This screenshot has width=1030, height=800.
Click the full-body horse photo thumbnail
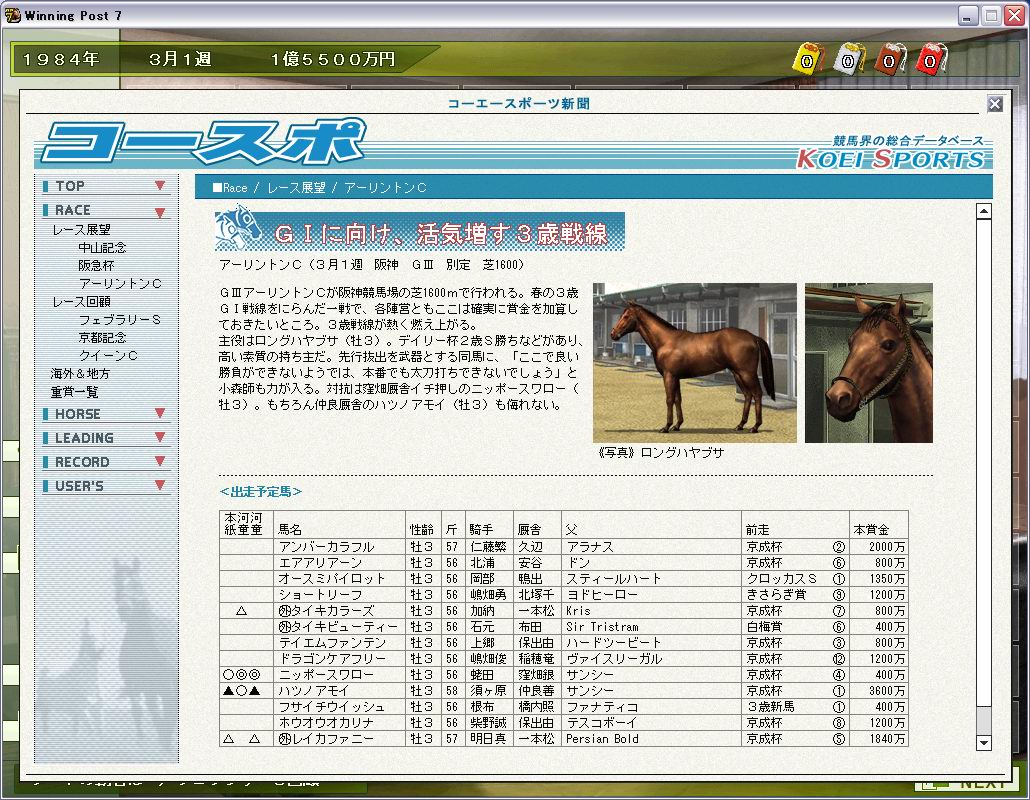click(694, 362)
